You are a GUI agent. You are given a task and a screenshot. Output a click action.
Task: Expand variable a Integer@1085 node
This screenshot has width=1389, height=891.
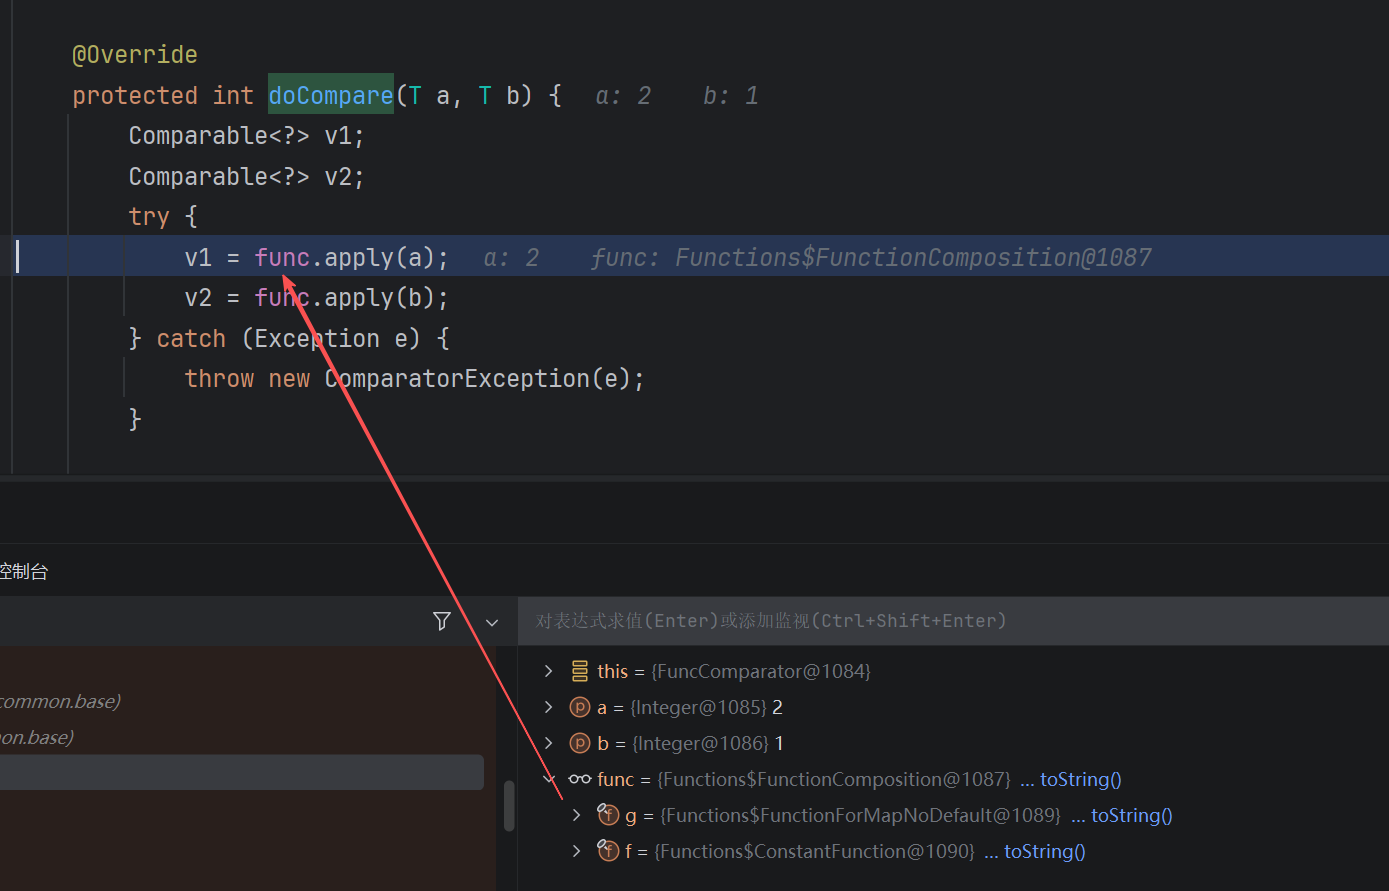548,707
